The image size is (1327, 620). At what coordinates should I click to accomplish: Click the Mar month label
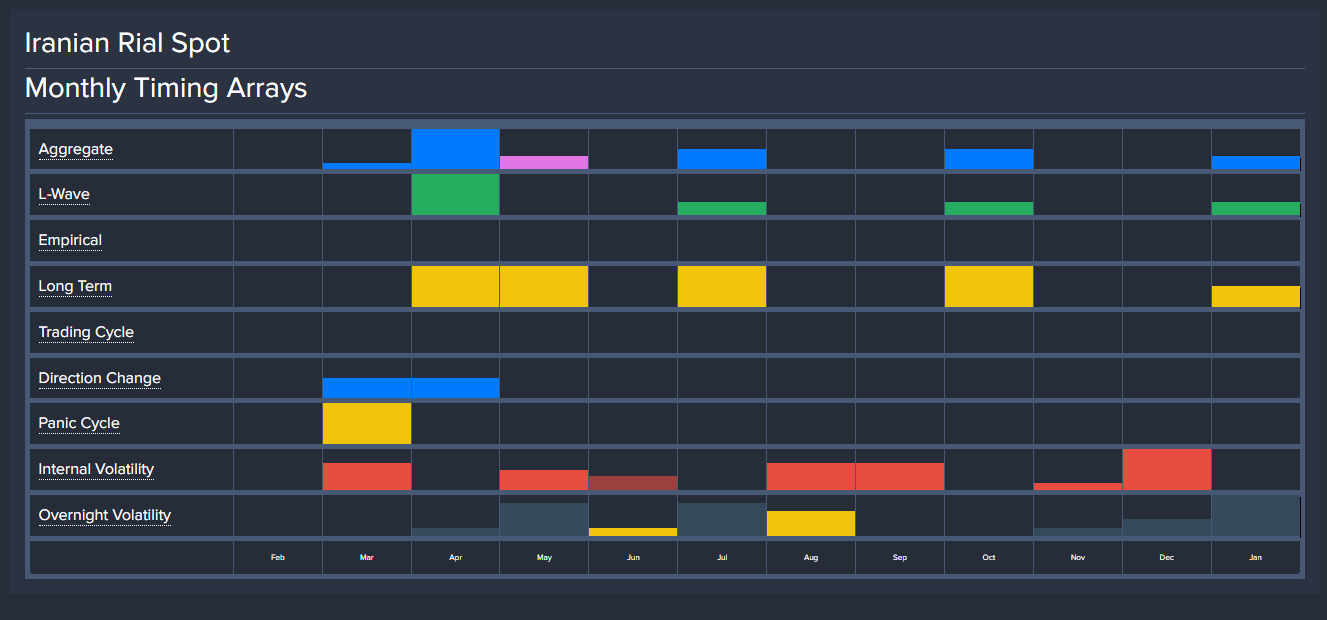[367, 557]
